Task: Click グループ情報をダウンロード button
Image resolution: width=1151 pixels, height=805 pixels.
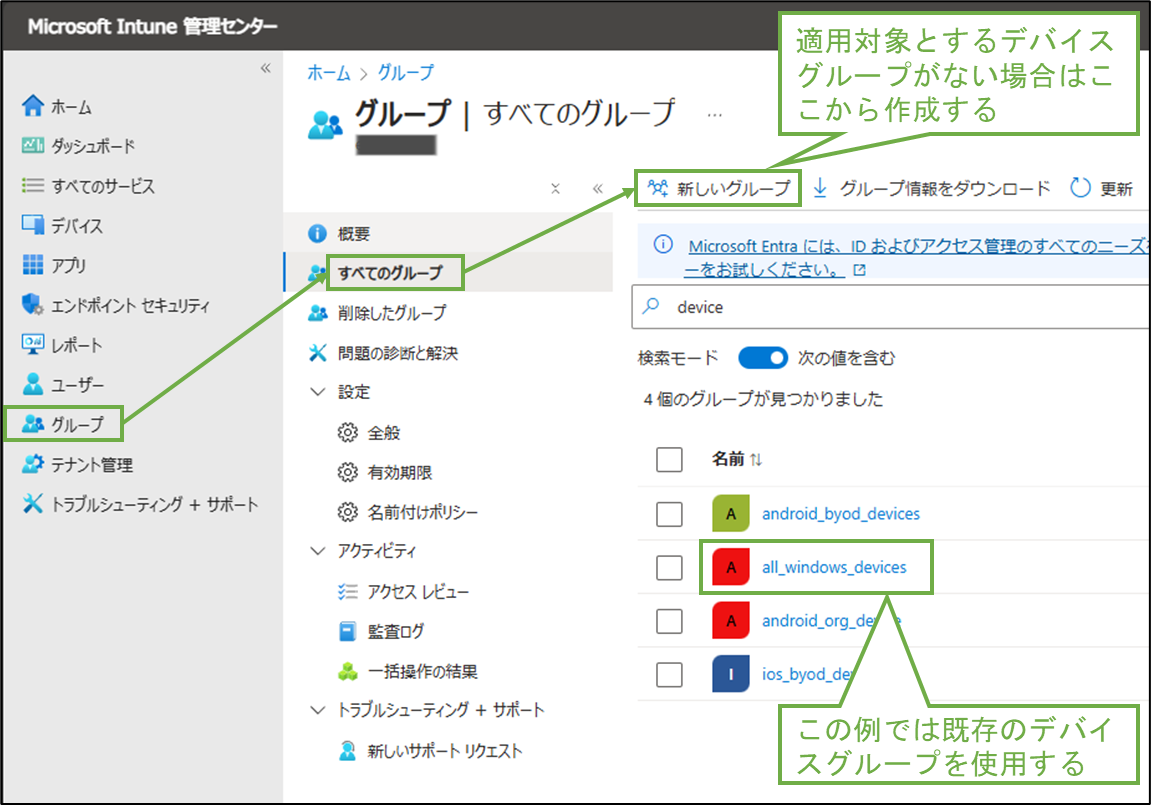Action: click(932, 189)
